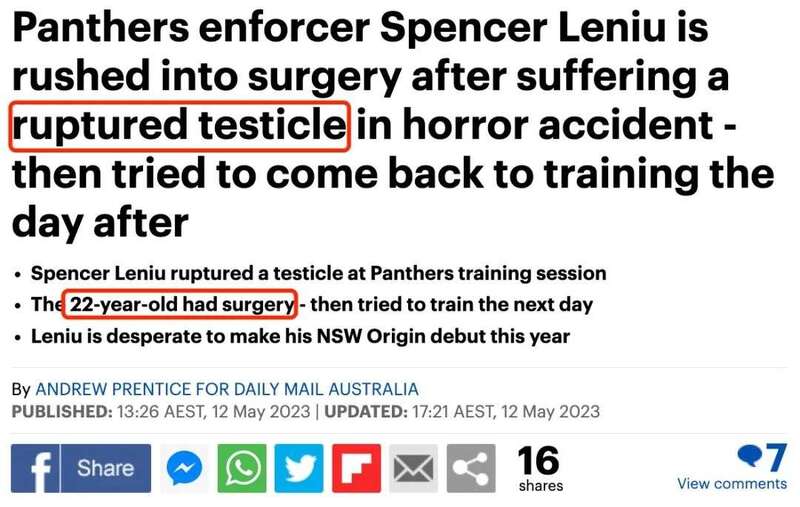The height and width of the screenshot is (507, 800).
Task: Tweet article using Twitter bird icon
Action: 299,468
